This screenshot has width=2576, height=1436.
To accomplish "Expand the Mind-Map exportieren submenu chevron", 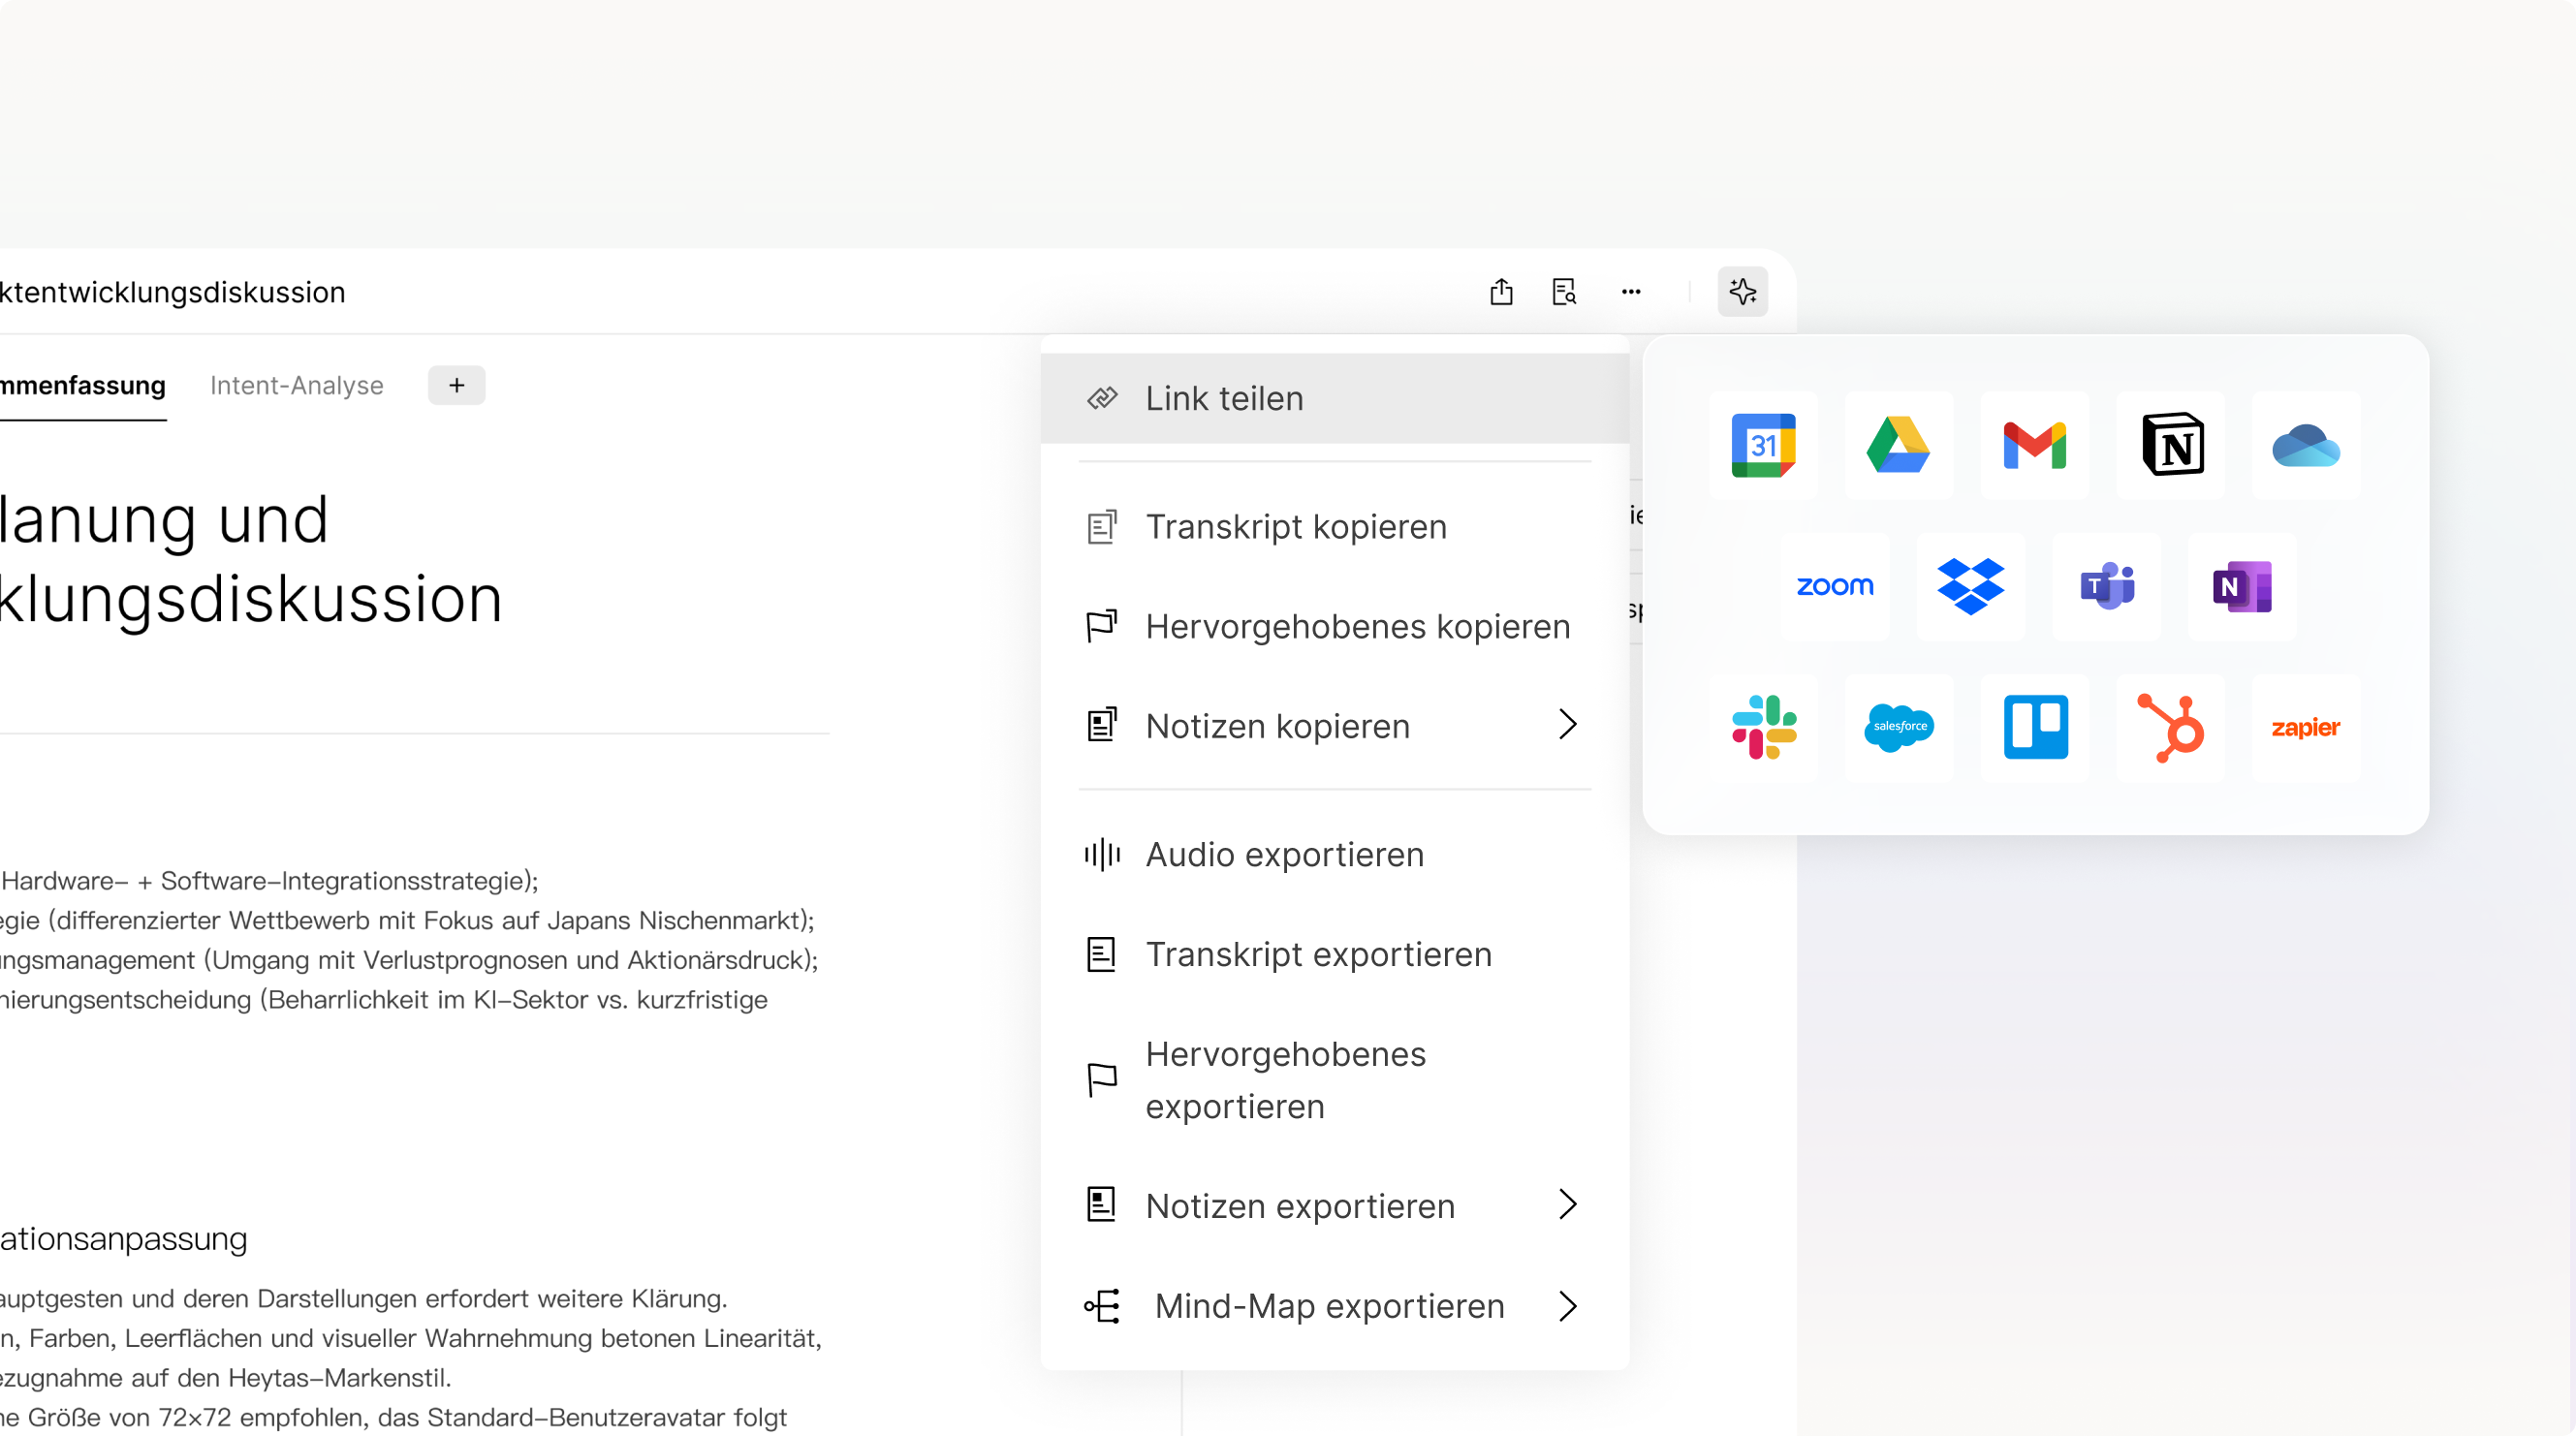I will (x=1567, y=1305).
